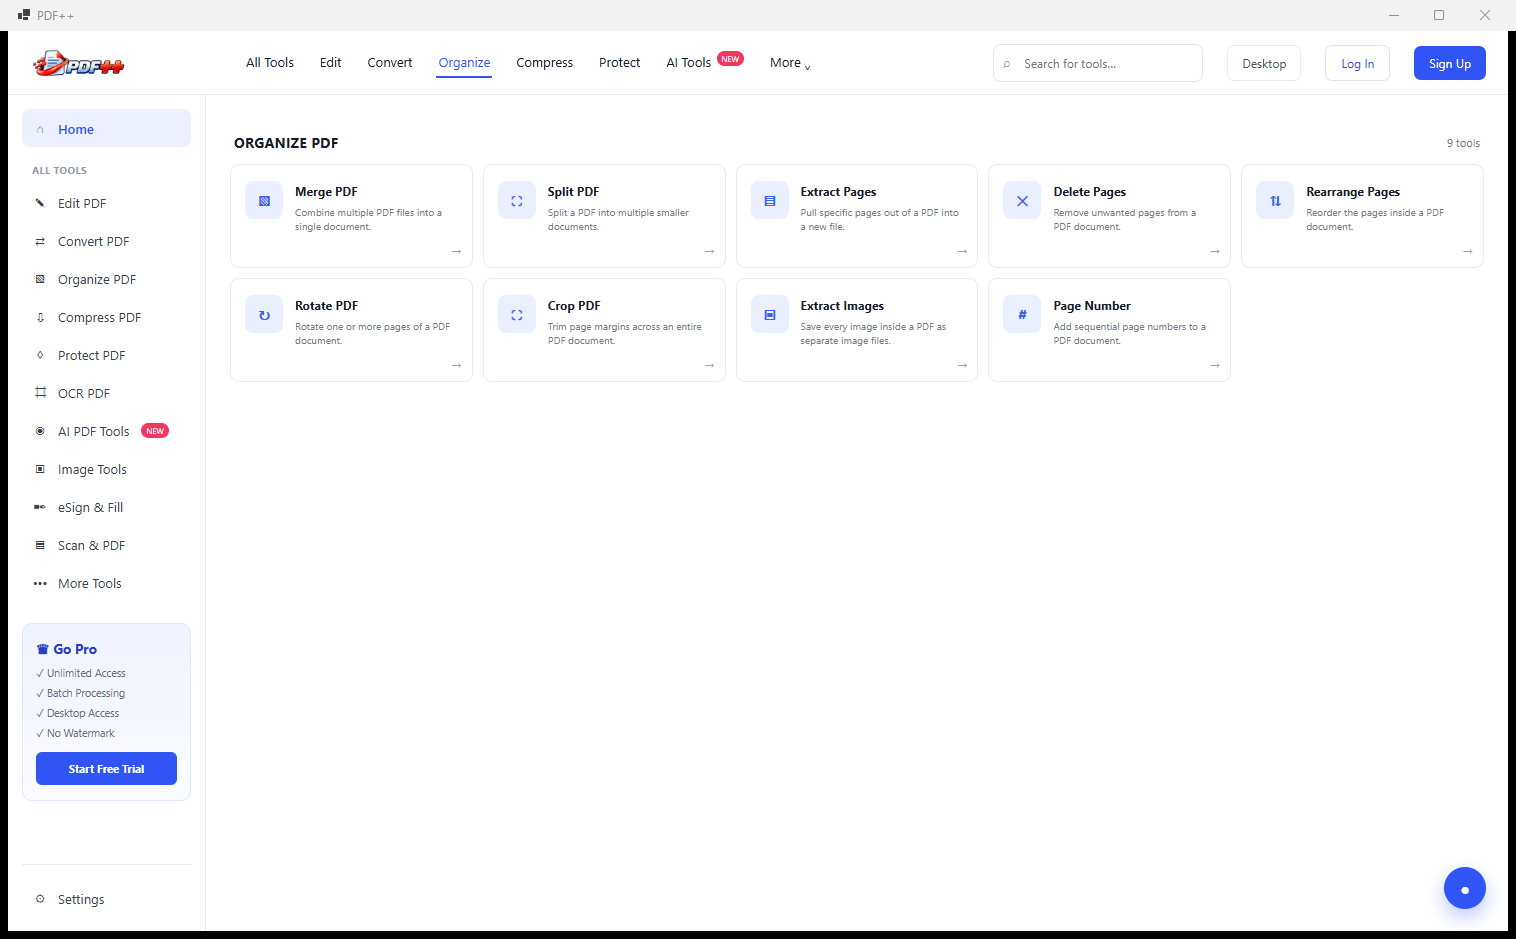The image size is (1516, 939).
Task: Click the Convert PDF sidebar icon
Action: click(40, 241)
